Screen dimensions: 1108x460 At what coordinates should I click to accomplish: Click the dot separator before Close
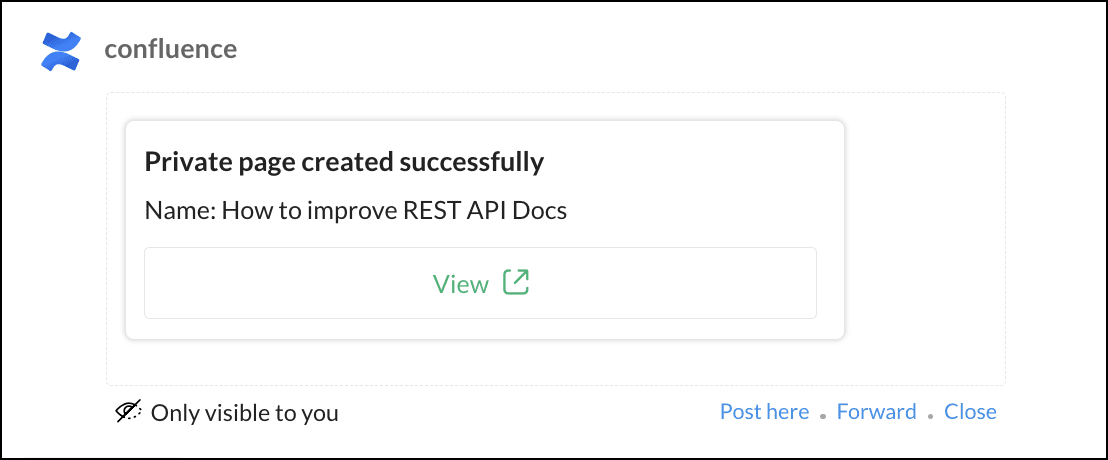931,414
